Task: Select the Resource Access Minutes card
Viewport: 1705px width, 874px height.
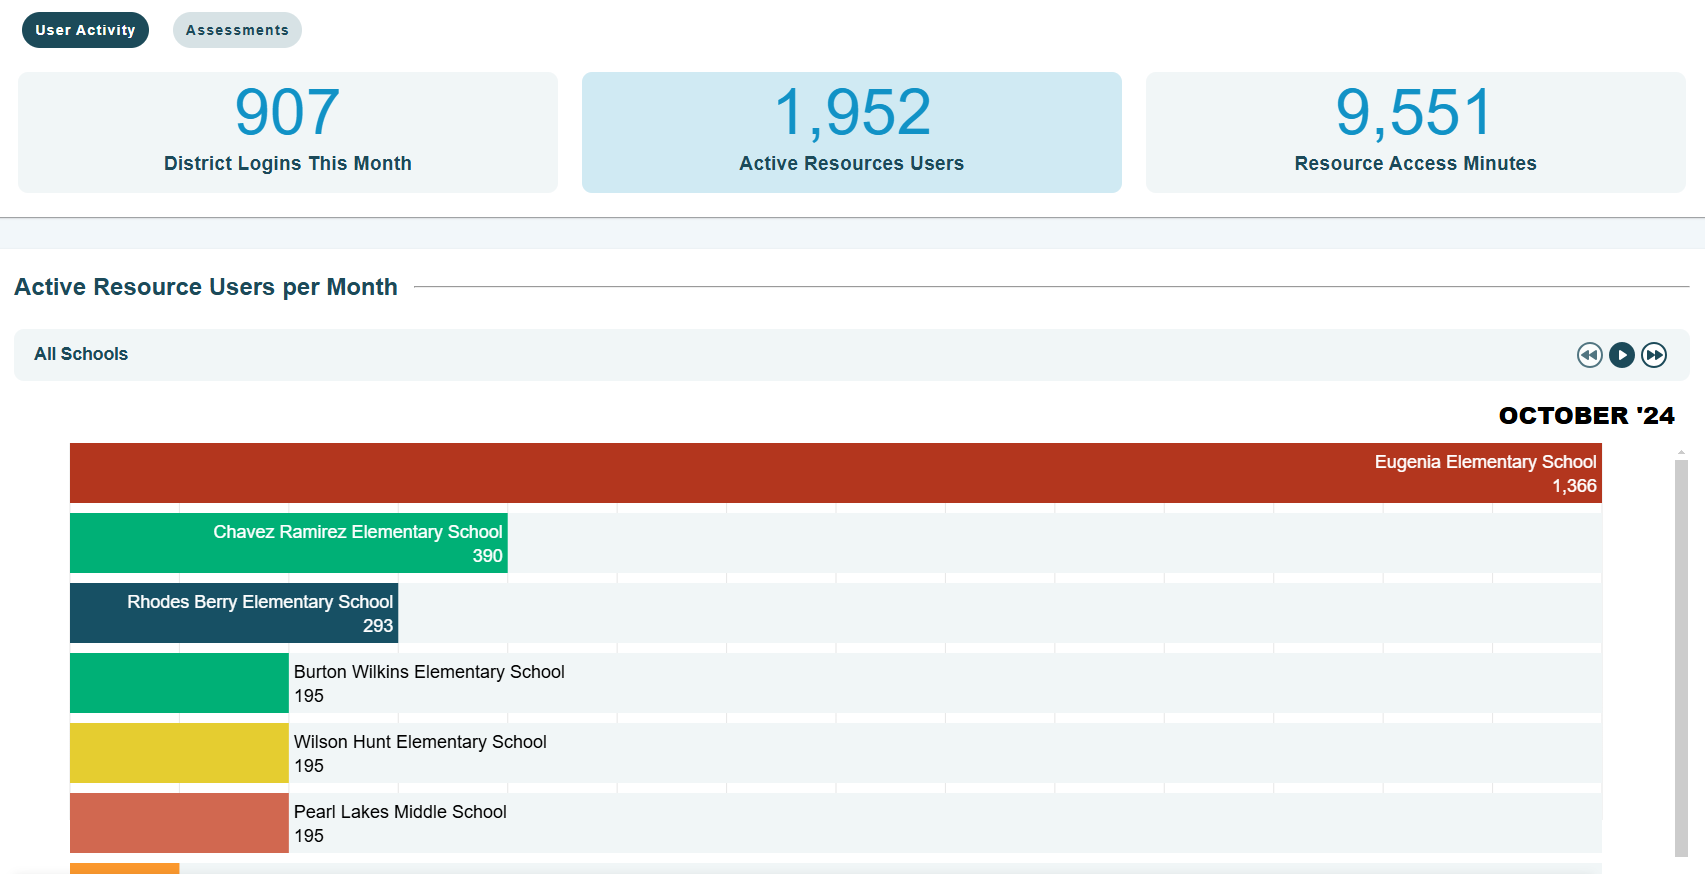Action: pos(1416,132)
